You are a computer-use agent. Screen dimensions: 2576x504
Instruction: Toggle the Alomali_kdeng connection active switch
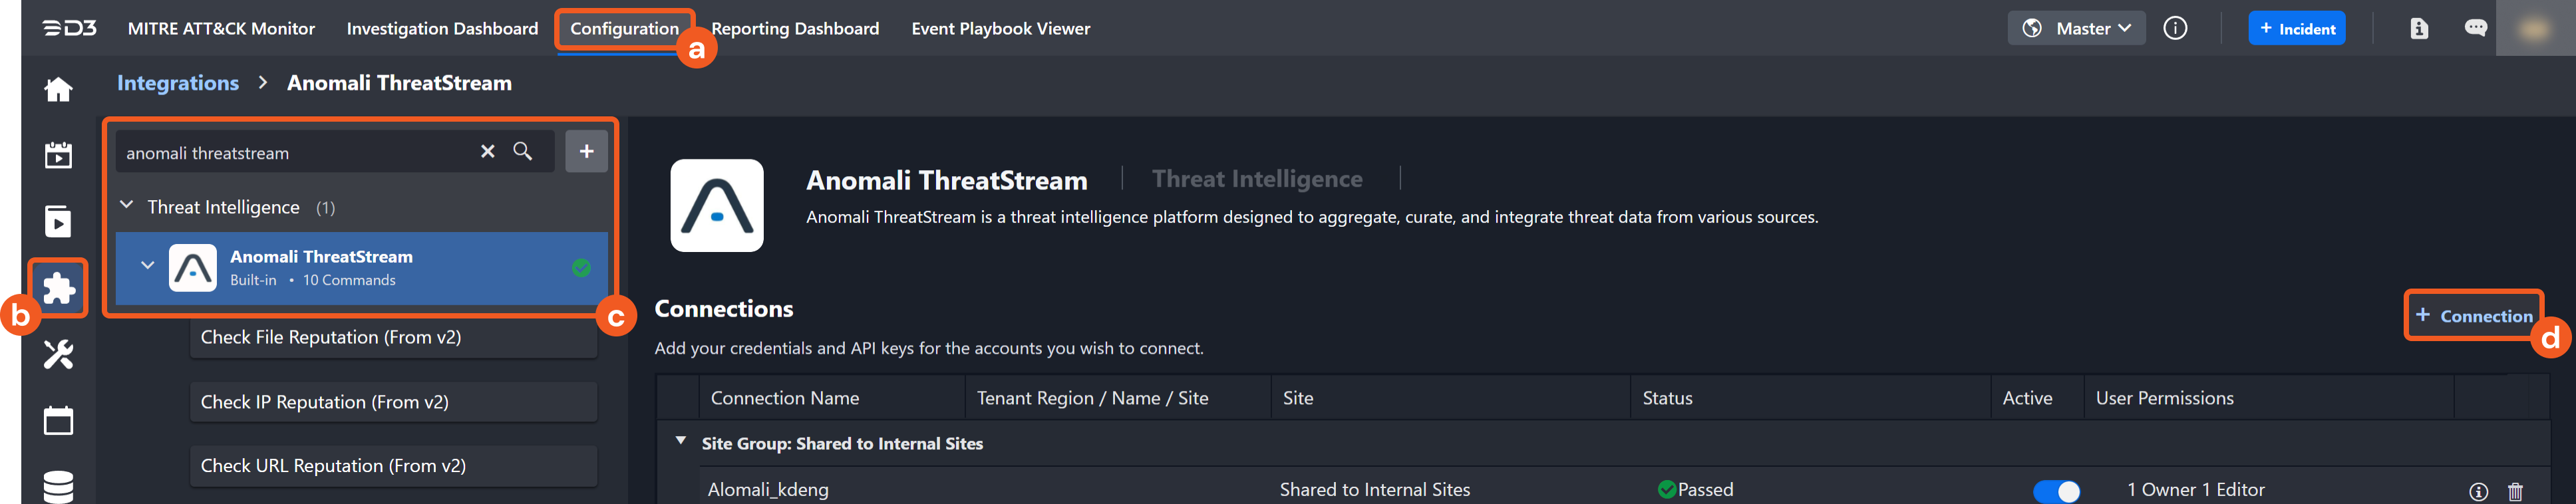tap(2056, 491)
